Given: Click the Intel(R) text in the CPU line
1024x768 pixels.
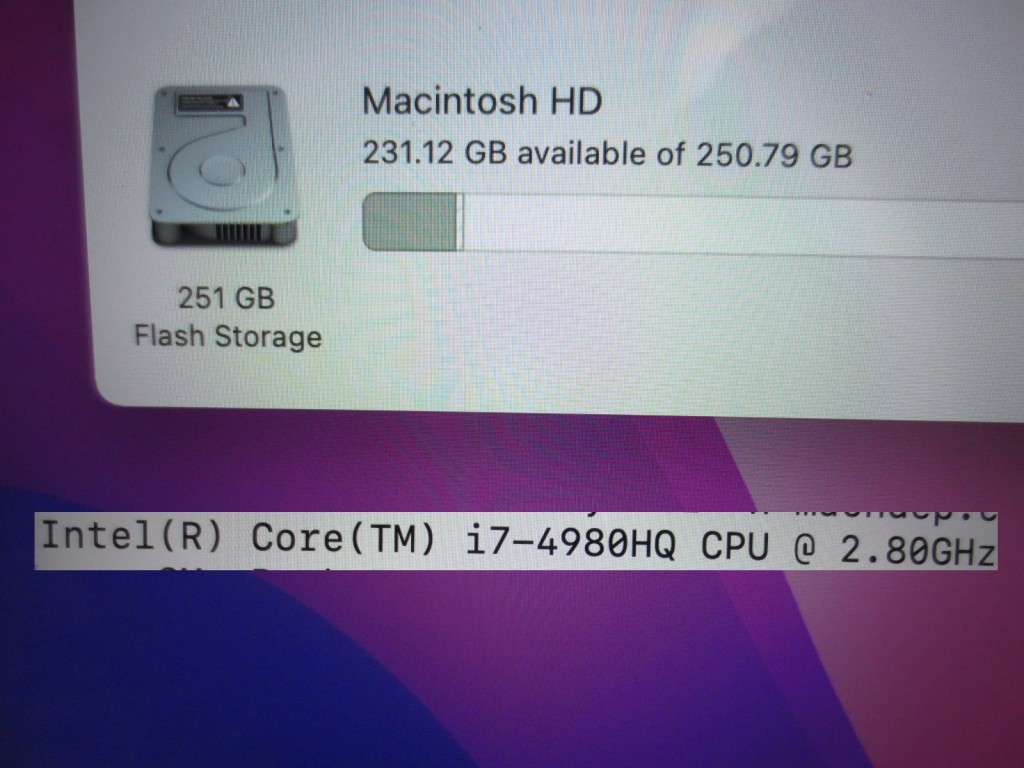Looking at the screenshot, I should 132,537.
